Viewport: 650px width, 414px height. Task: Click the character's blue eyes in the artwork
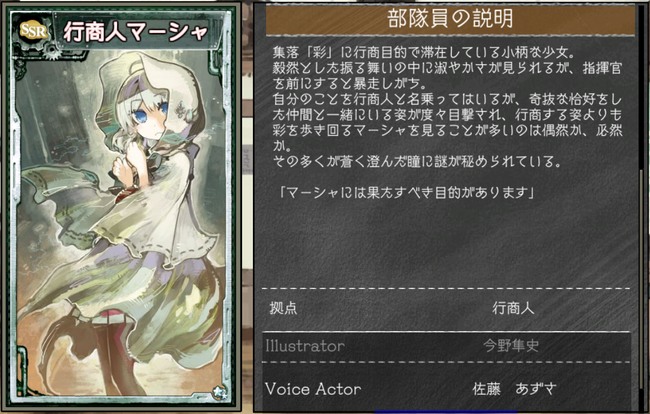[x=151, y=112]
